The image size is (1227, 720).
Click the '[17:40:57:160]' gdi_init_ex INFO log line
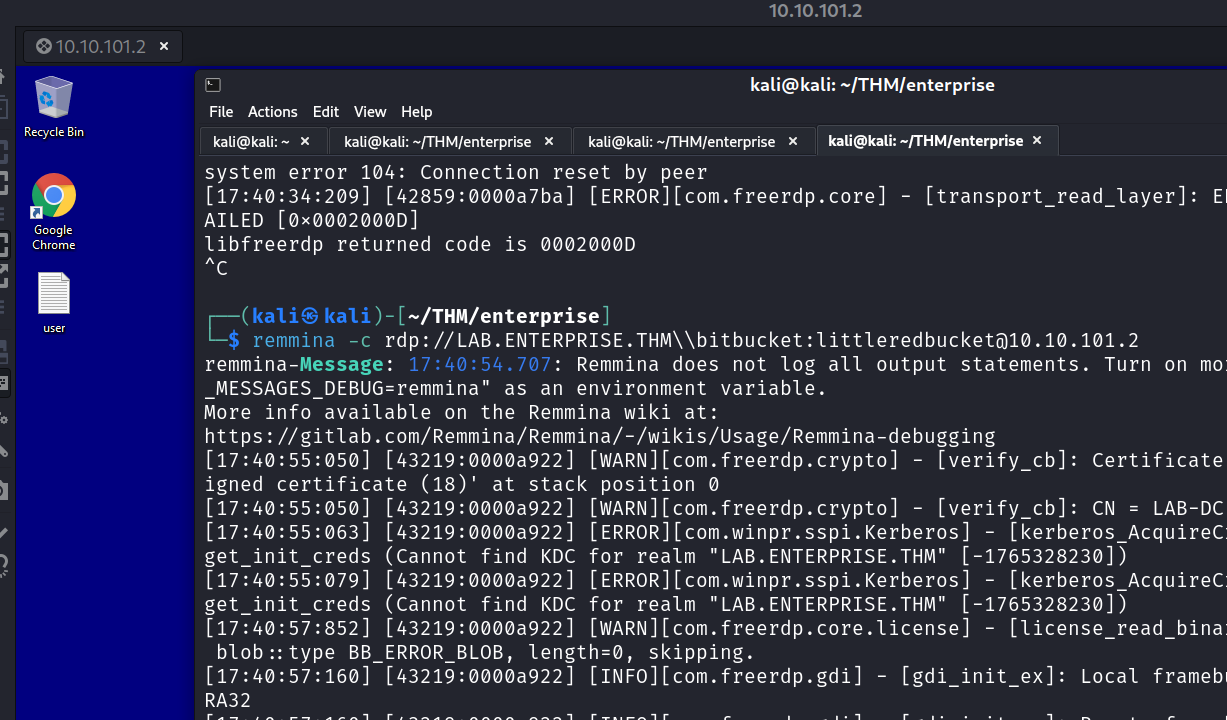(715, 676)
